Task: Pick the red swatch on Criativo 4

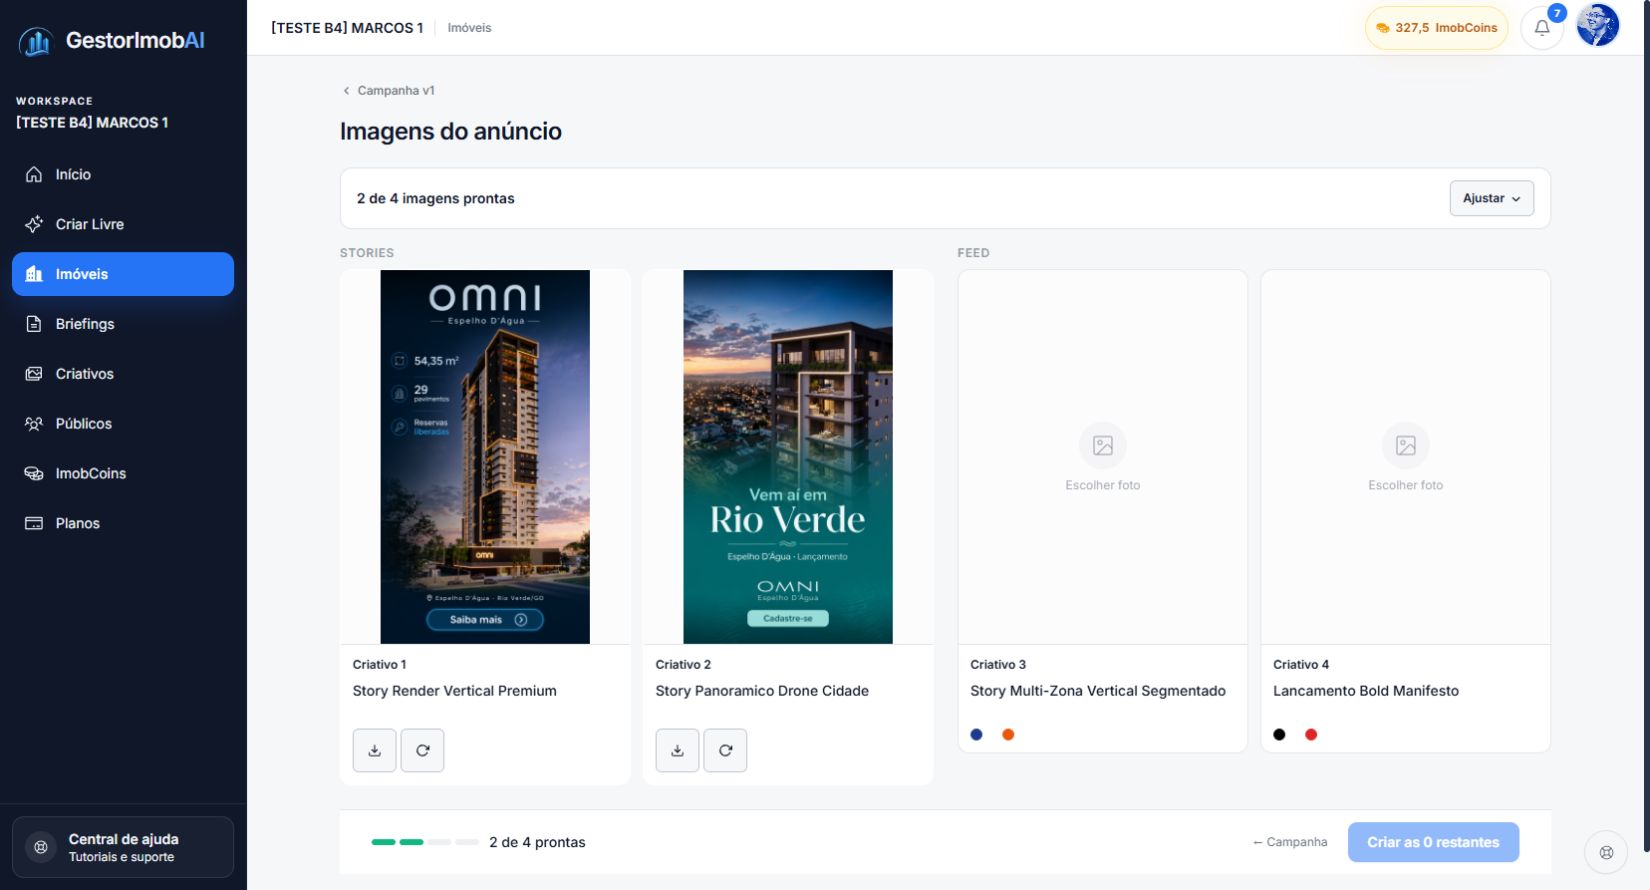Action: pos(1311,735)
